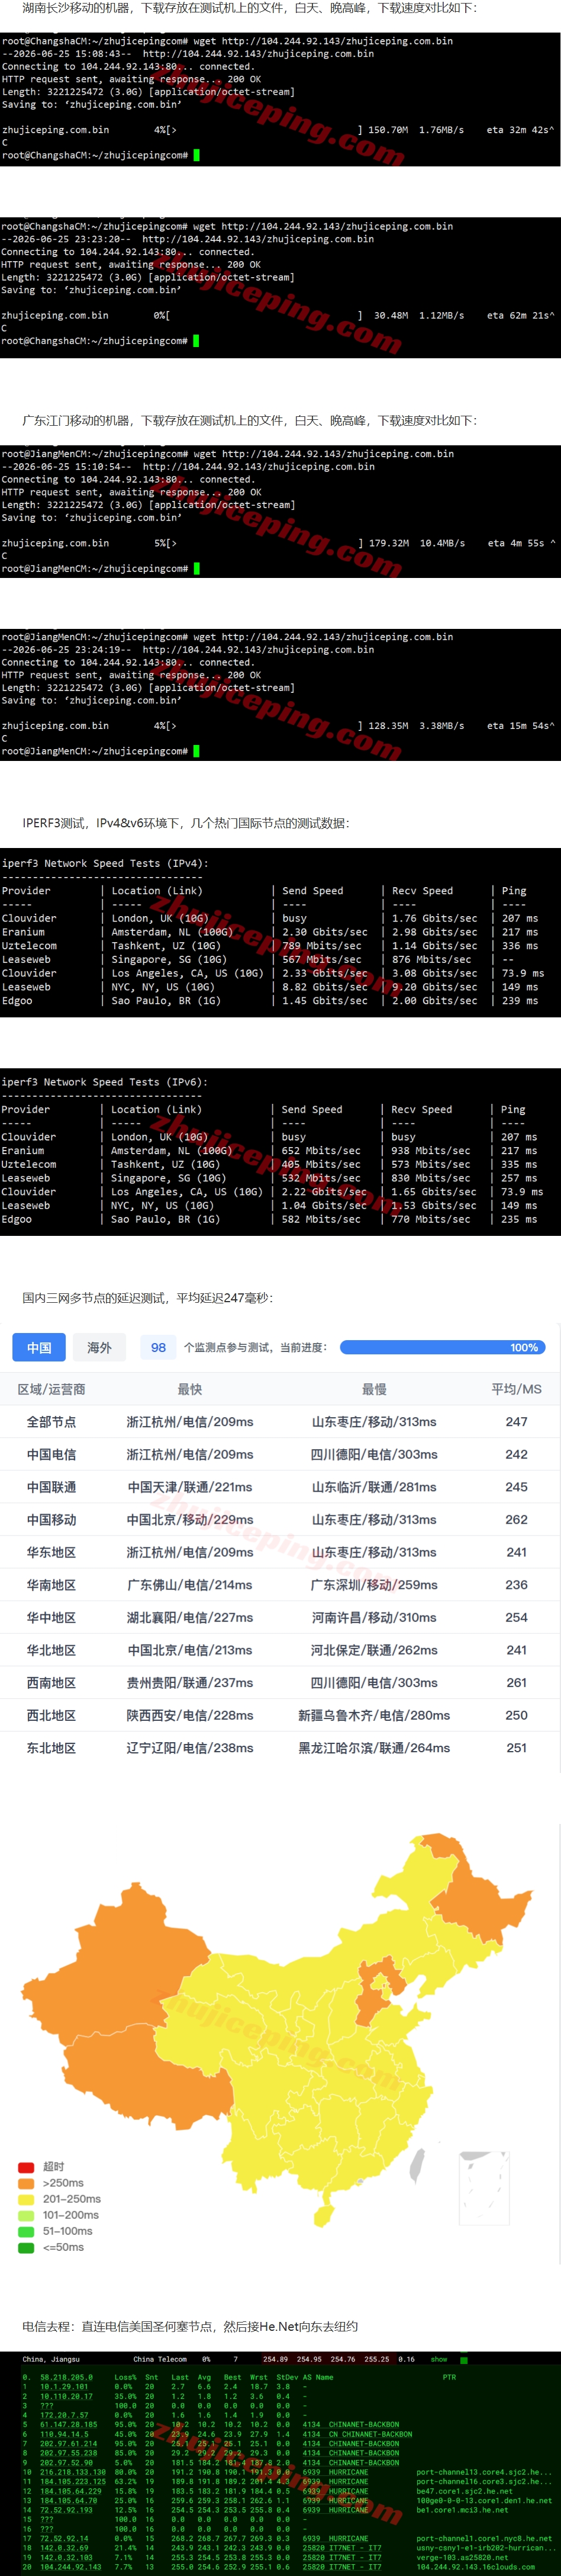Click the 最慢 column header
This screenshot has height=2576, width=561.
[374, 1389]
